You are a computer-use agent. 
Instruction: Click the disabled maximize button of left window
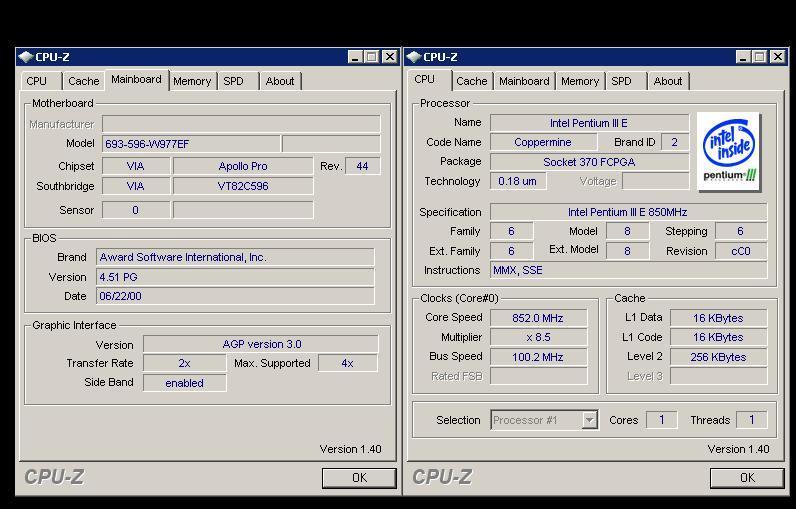372,57
